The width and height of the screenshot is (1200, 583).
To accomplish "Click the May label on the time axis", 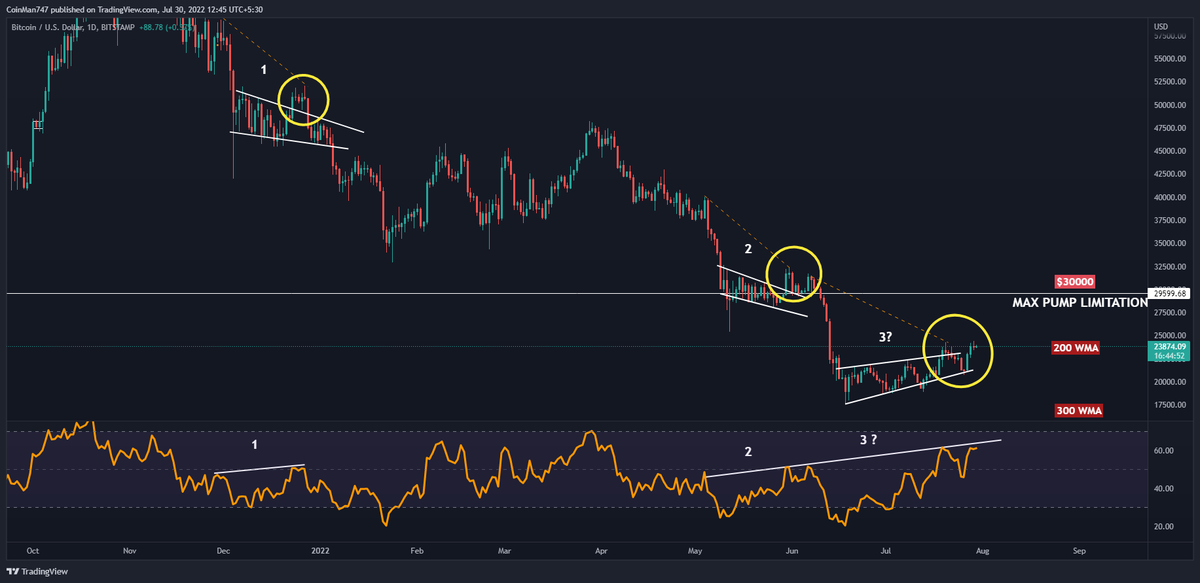I will (x=697, y=550).
